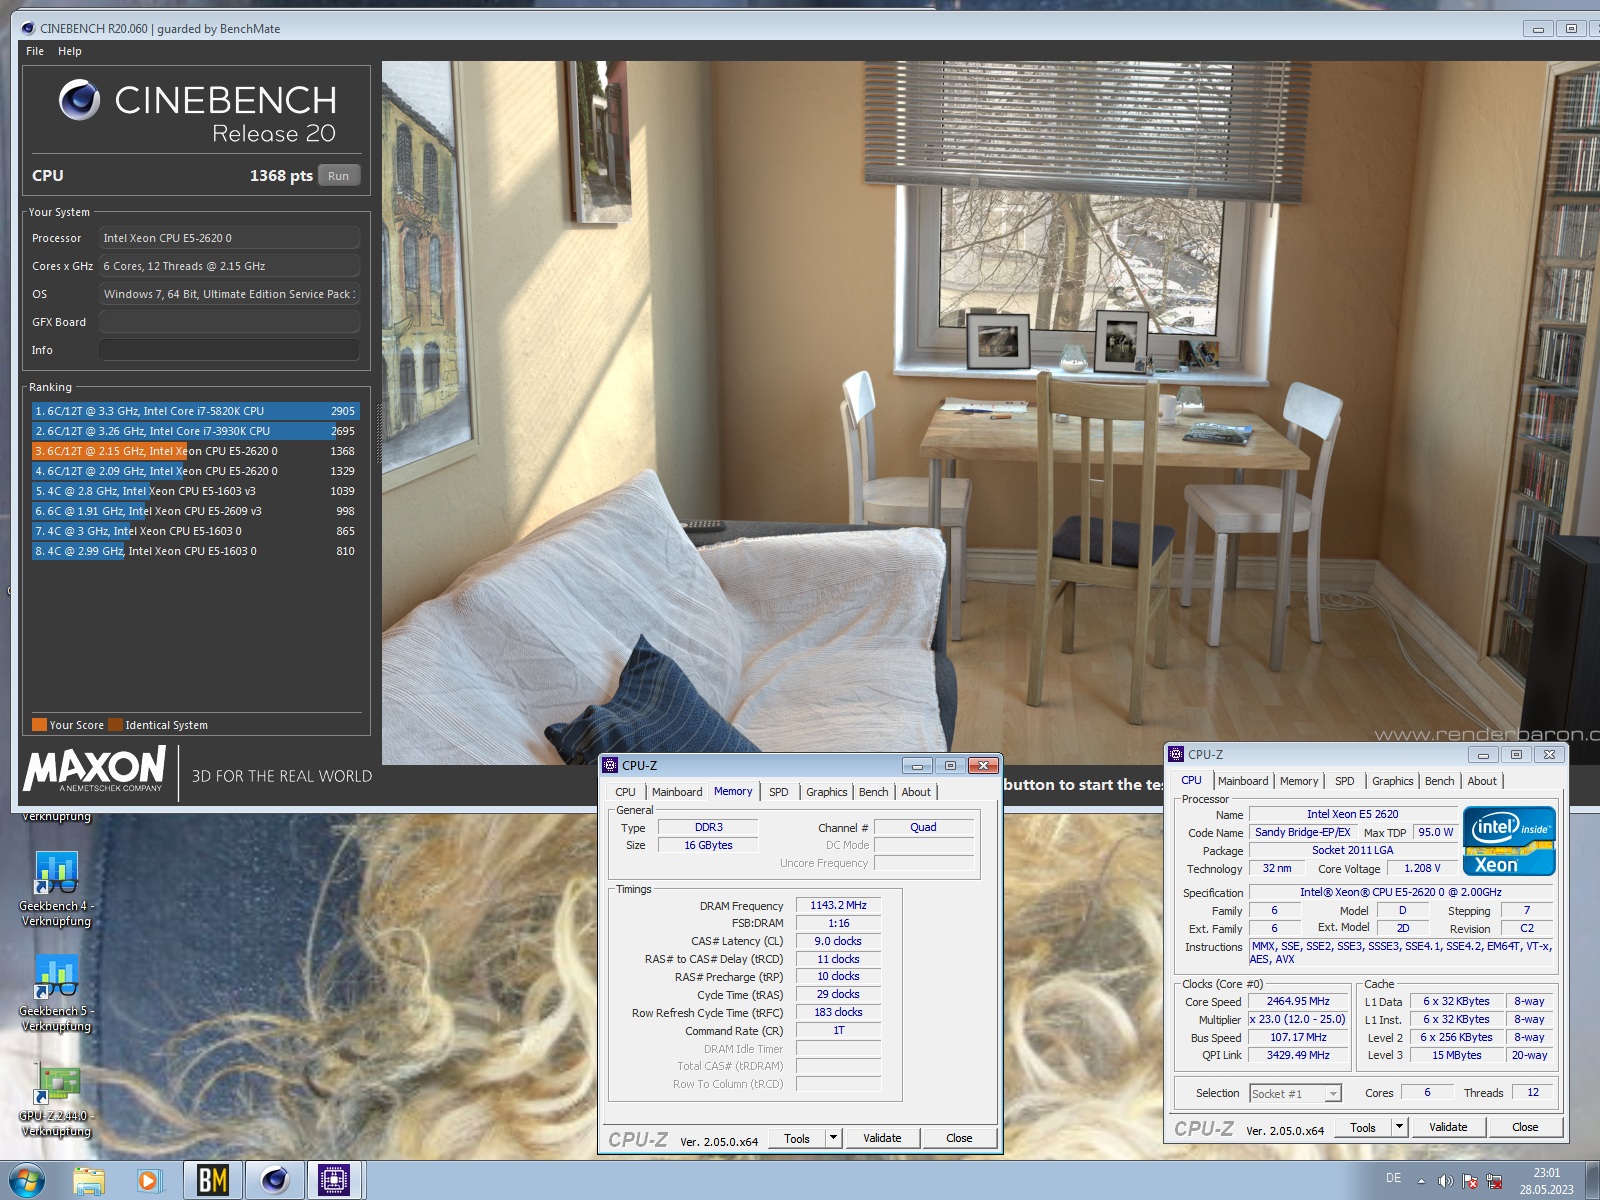Open the Bench tab in the right CPU-Z window
Viewport: 1600px width, 1200px height.
click(x=1440, y=781)
